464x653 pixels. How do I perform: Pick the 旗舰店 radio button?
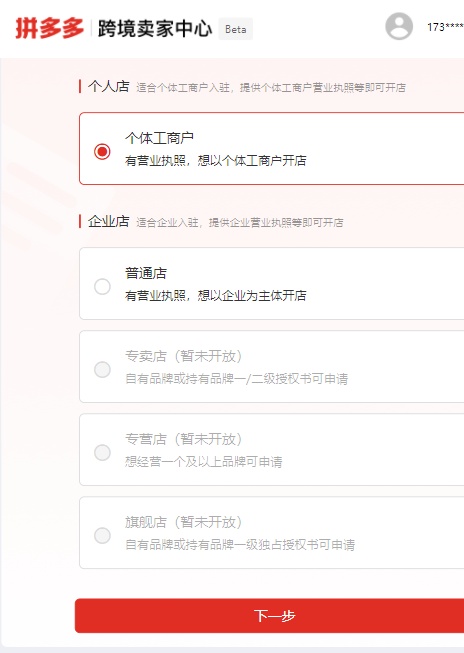point(102,535)
